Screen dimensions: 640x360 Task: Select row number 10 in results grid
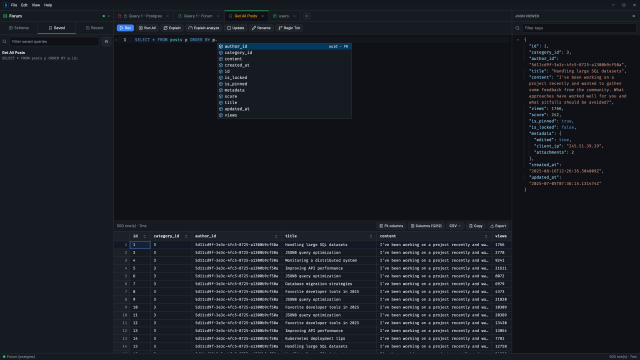click(x=122, y=315)
